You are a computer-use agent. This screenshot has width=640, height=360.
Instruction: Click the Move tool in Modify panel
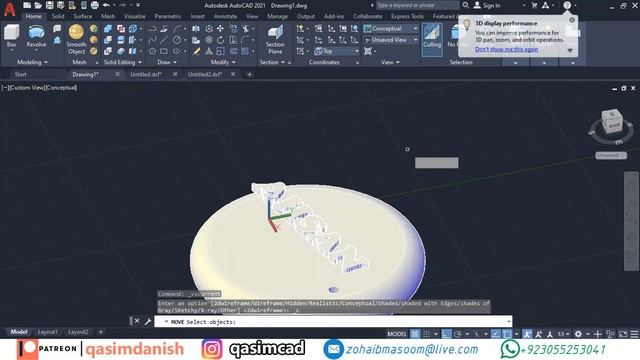[x=220, y=29]
